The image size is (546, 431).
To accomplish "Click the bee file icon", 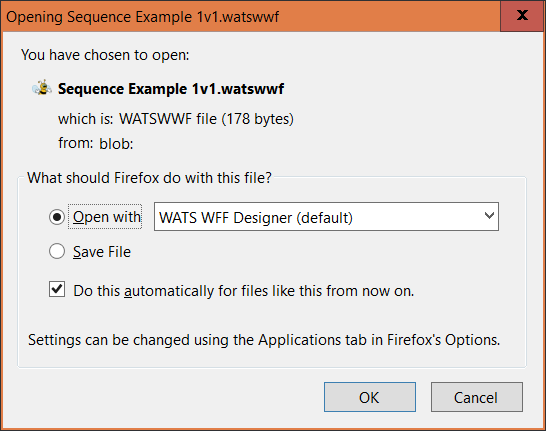I will [42, 88].
